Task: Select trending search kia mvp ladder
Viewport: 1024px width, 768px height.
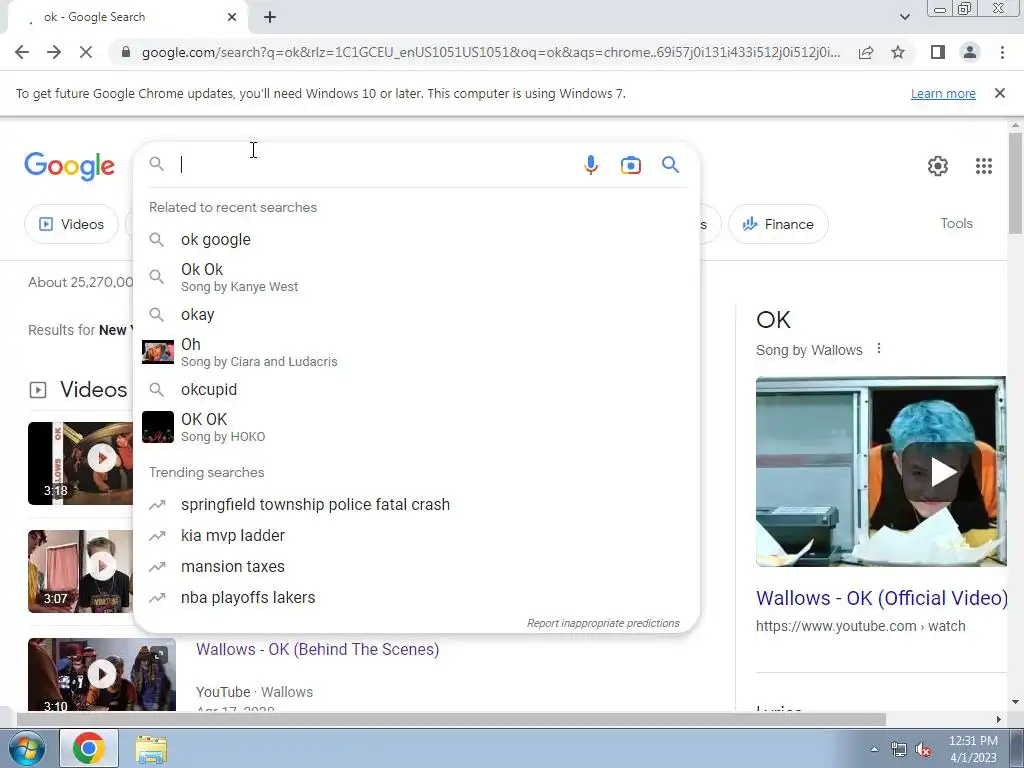Action: 416,536
